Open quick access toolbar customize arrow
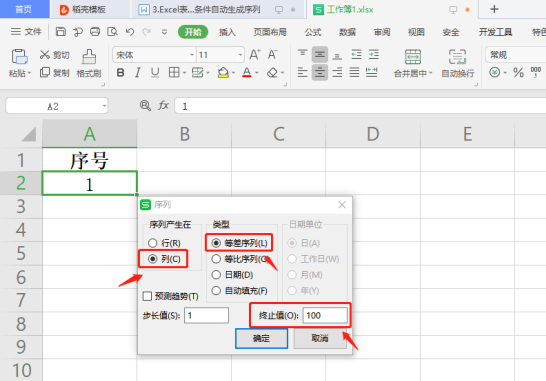Image resolution: width=546 pixels, height=381 pixels. (164, 32)
